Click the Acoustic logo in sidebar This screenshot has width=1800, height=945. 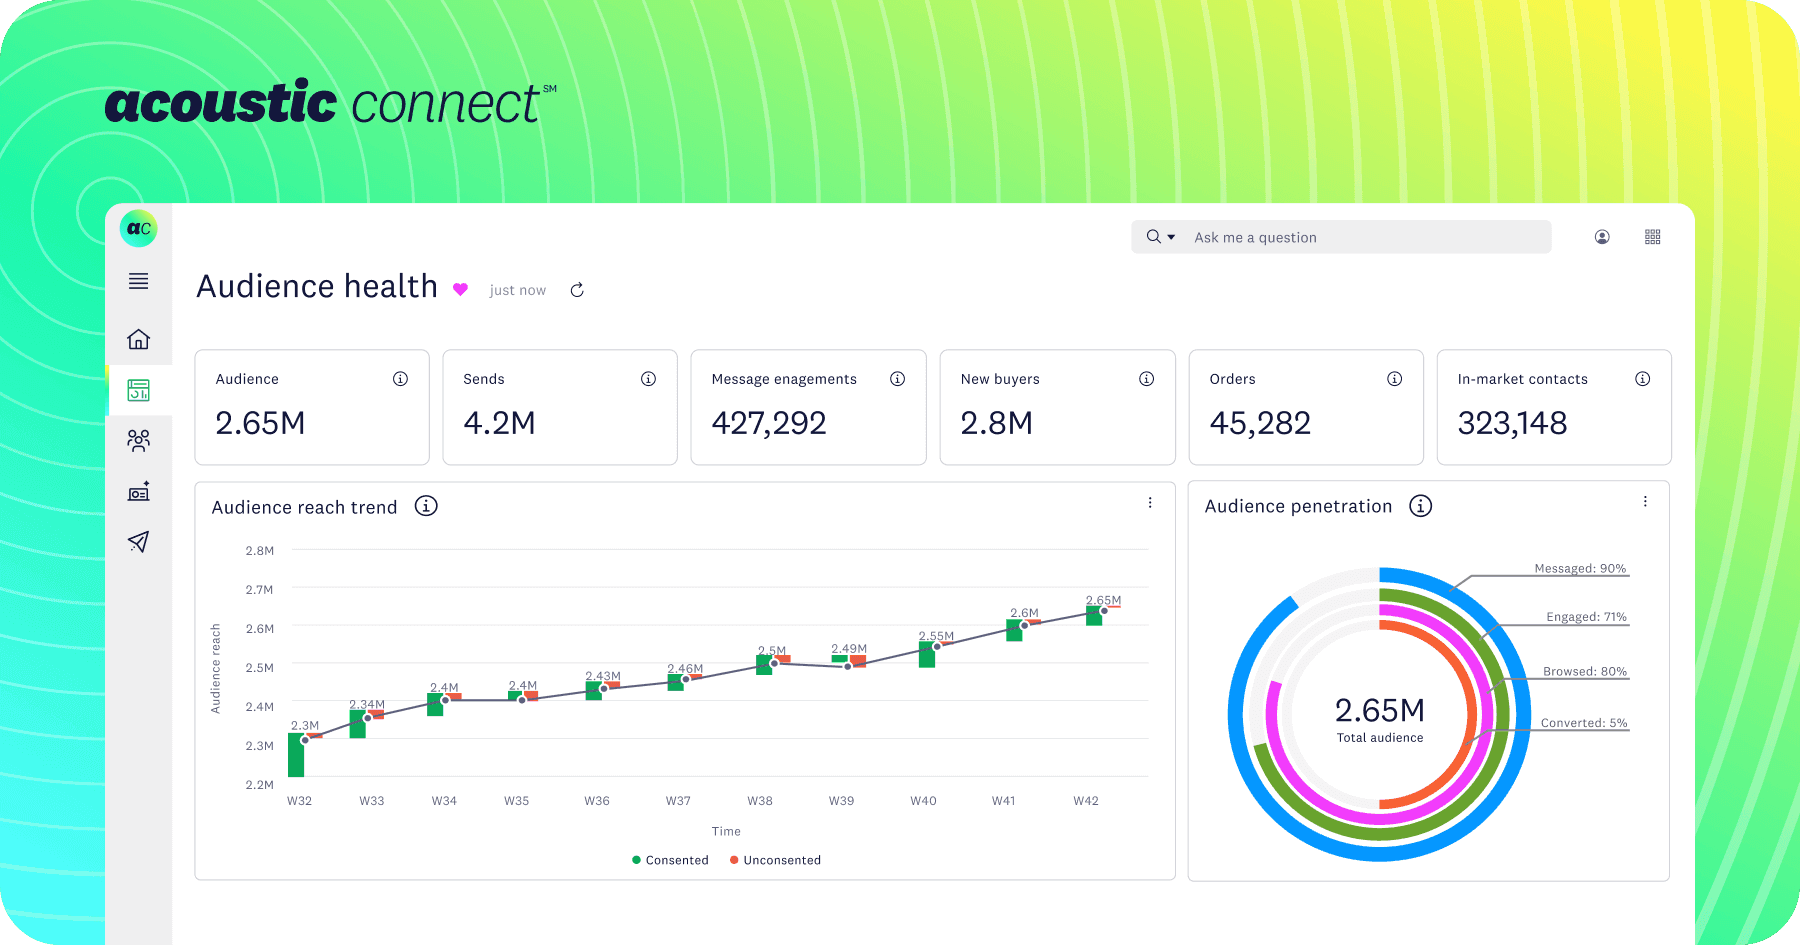tap(138, 228)
